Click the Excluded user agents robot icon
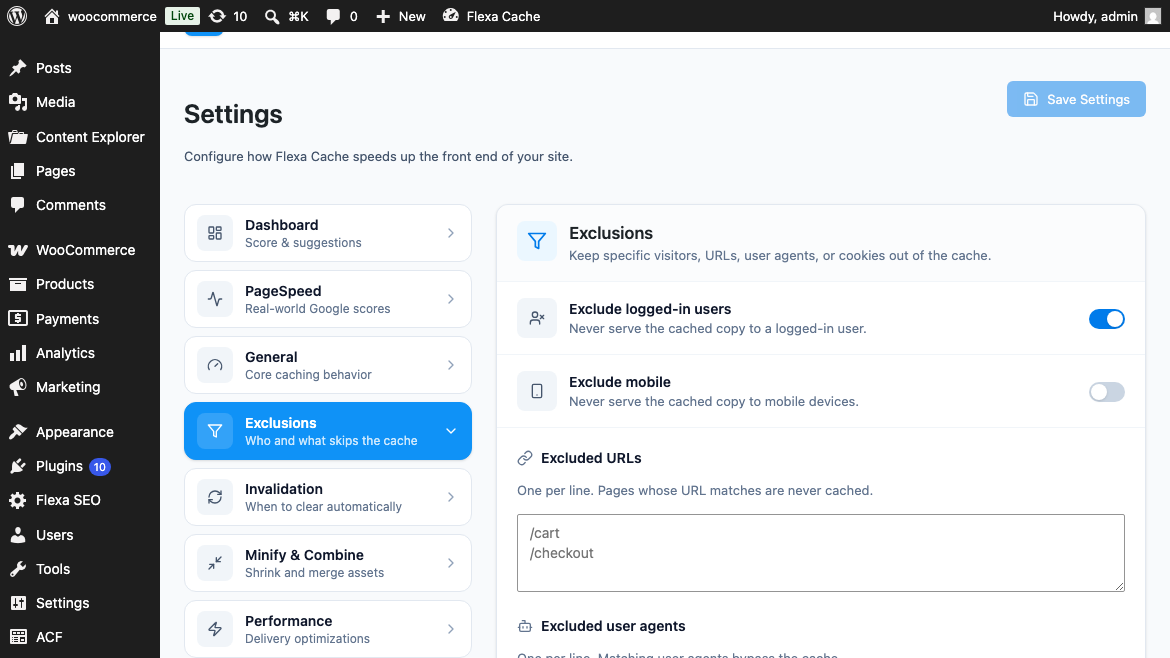Viewport: 1170px width, 658px height. (525, 626)
